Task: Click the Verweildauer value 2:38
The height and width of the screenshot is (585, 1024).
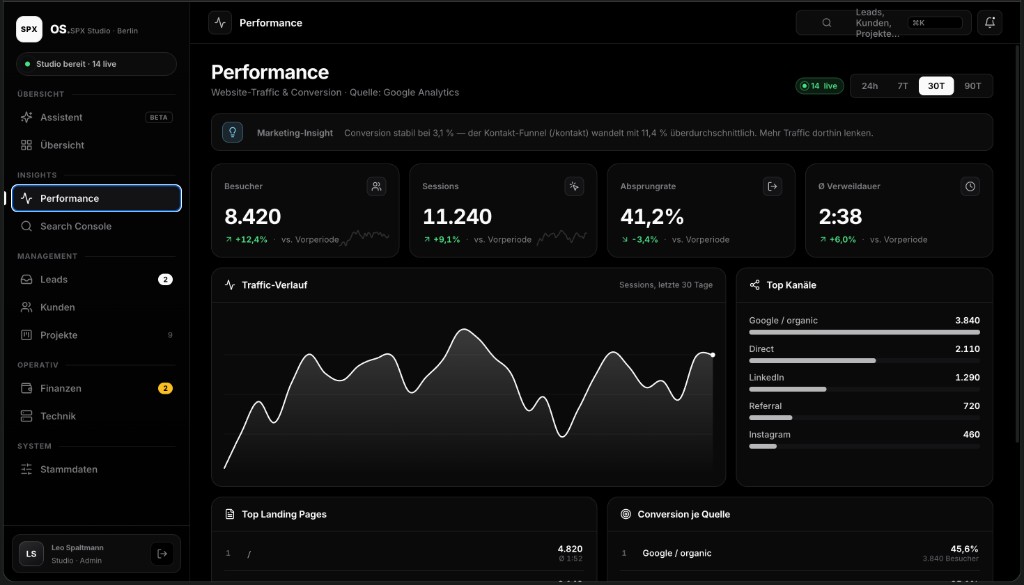Action: [840, 217]
